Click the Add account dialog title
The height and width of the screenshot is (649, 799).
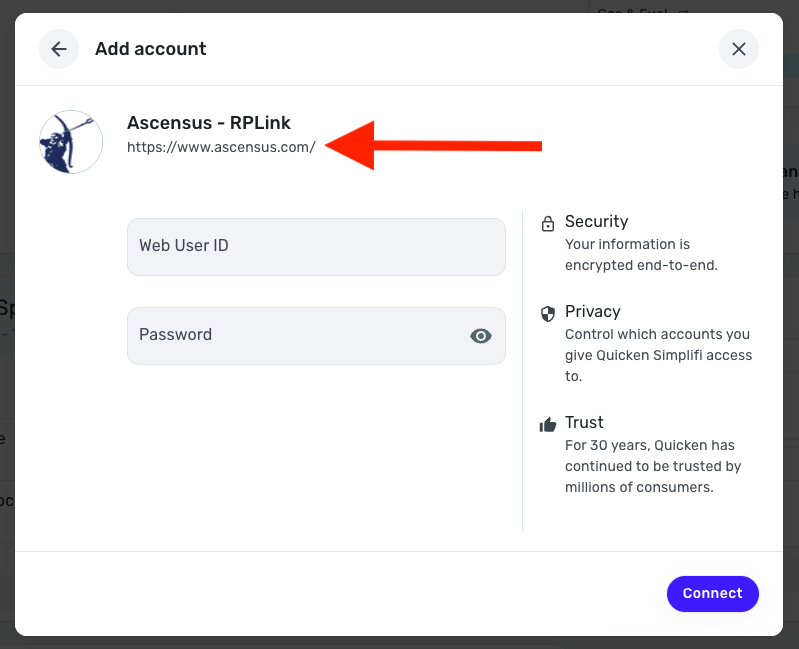pyautogui.click(x=150, y=49)
